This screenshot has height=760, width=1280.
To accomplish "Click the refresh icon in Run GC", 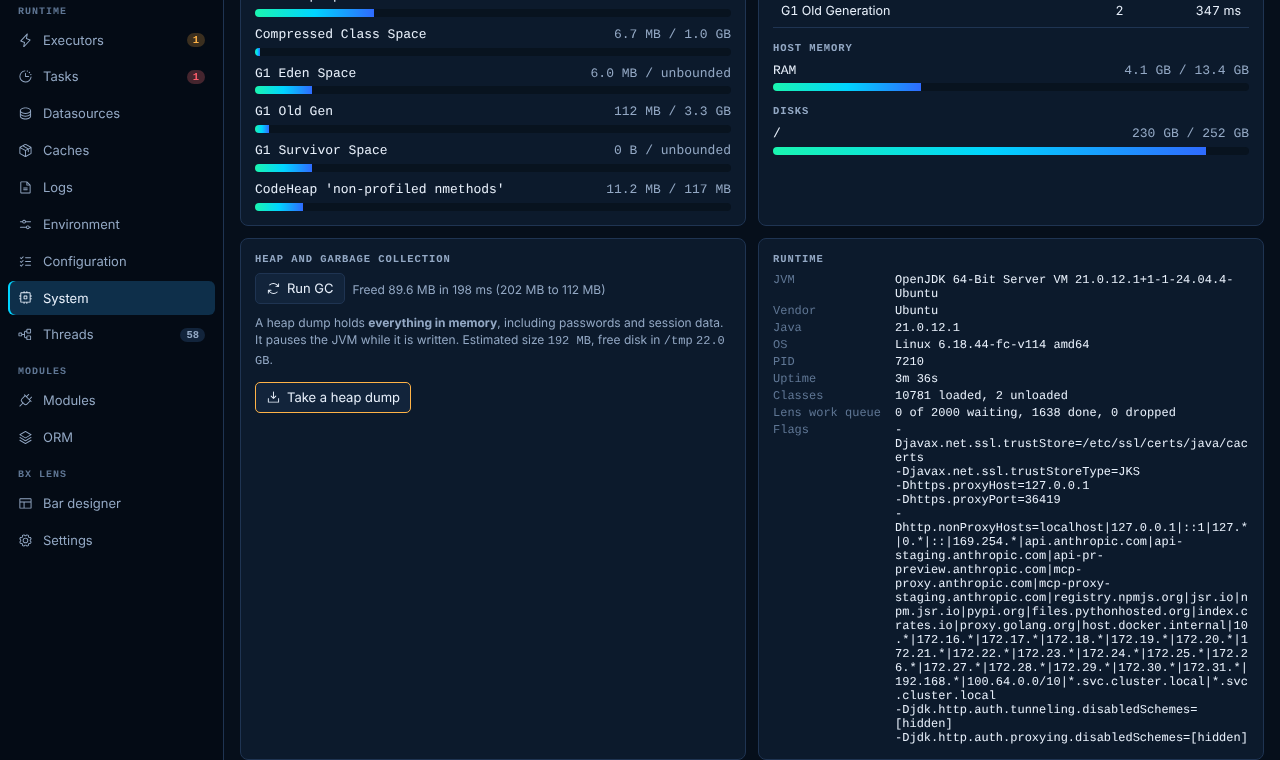I will [273, 289].
